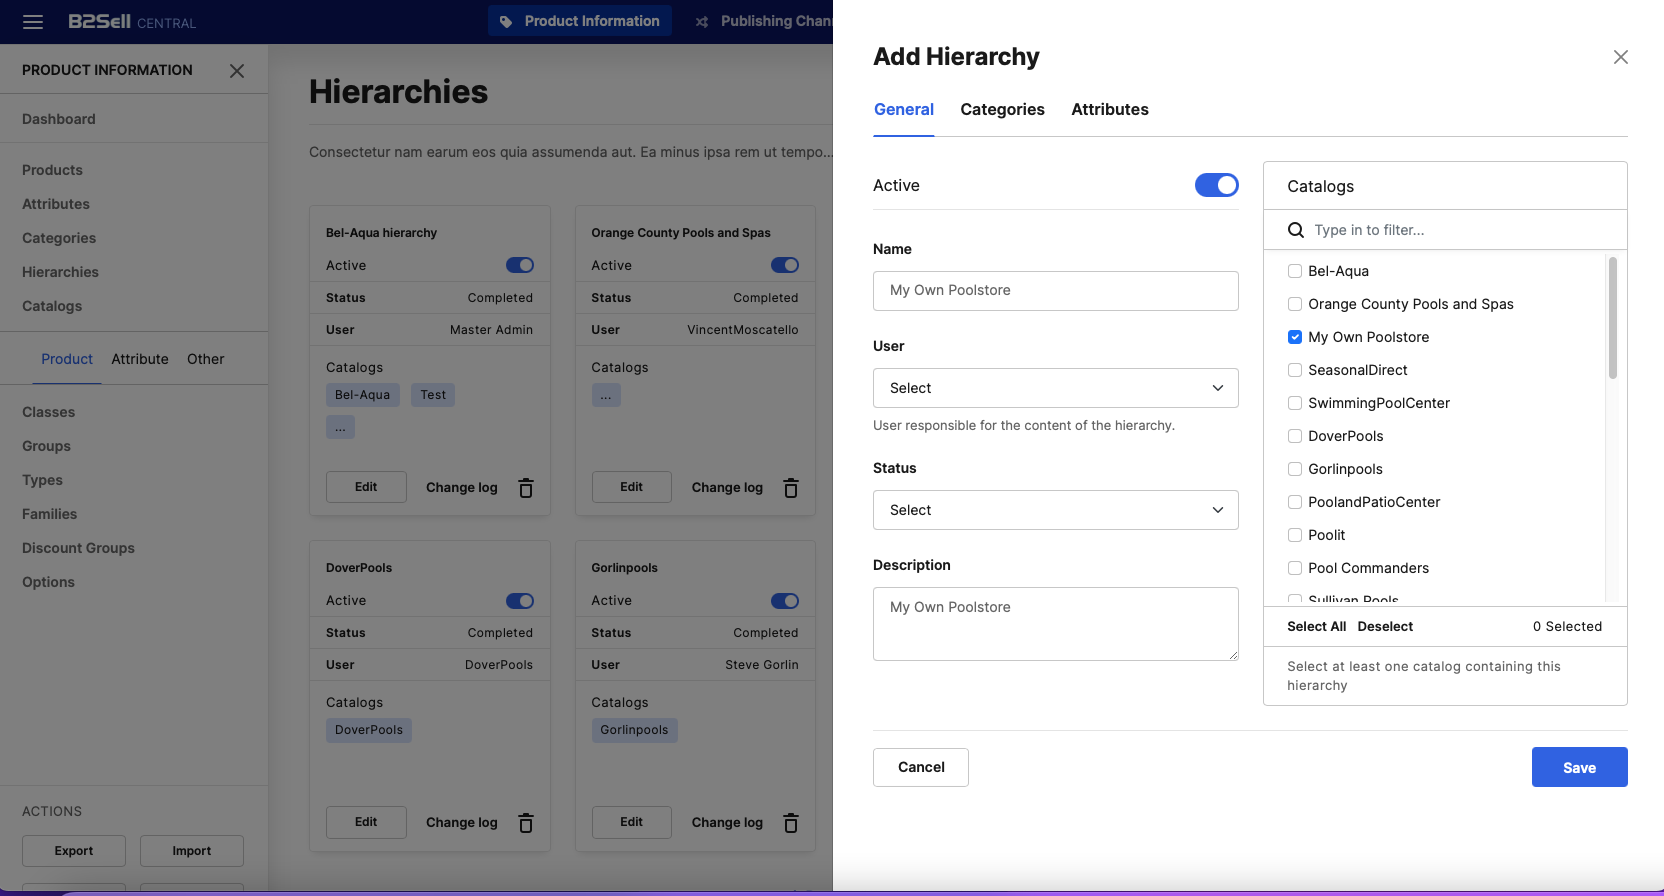Click the hierarchy Name input field

pos(1055,291)
